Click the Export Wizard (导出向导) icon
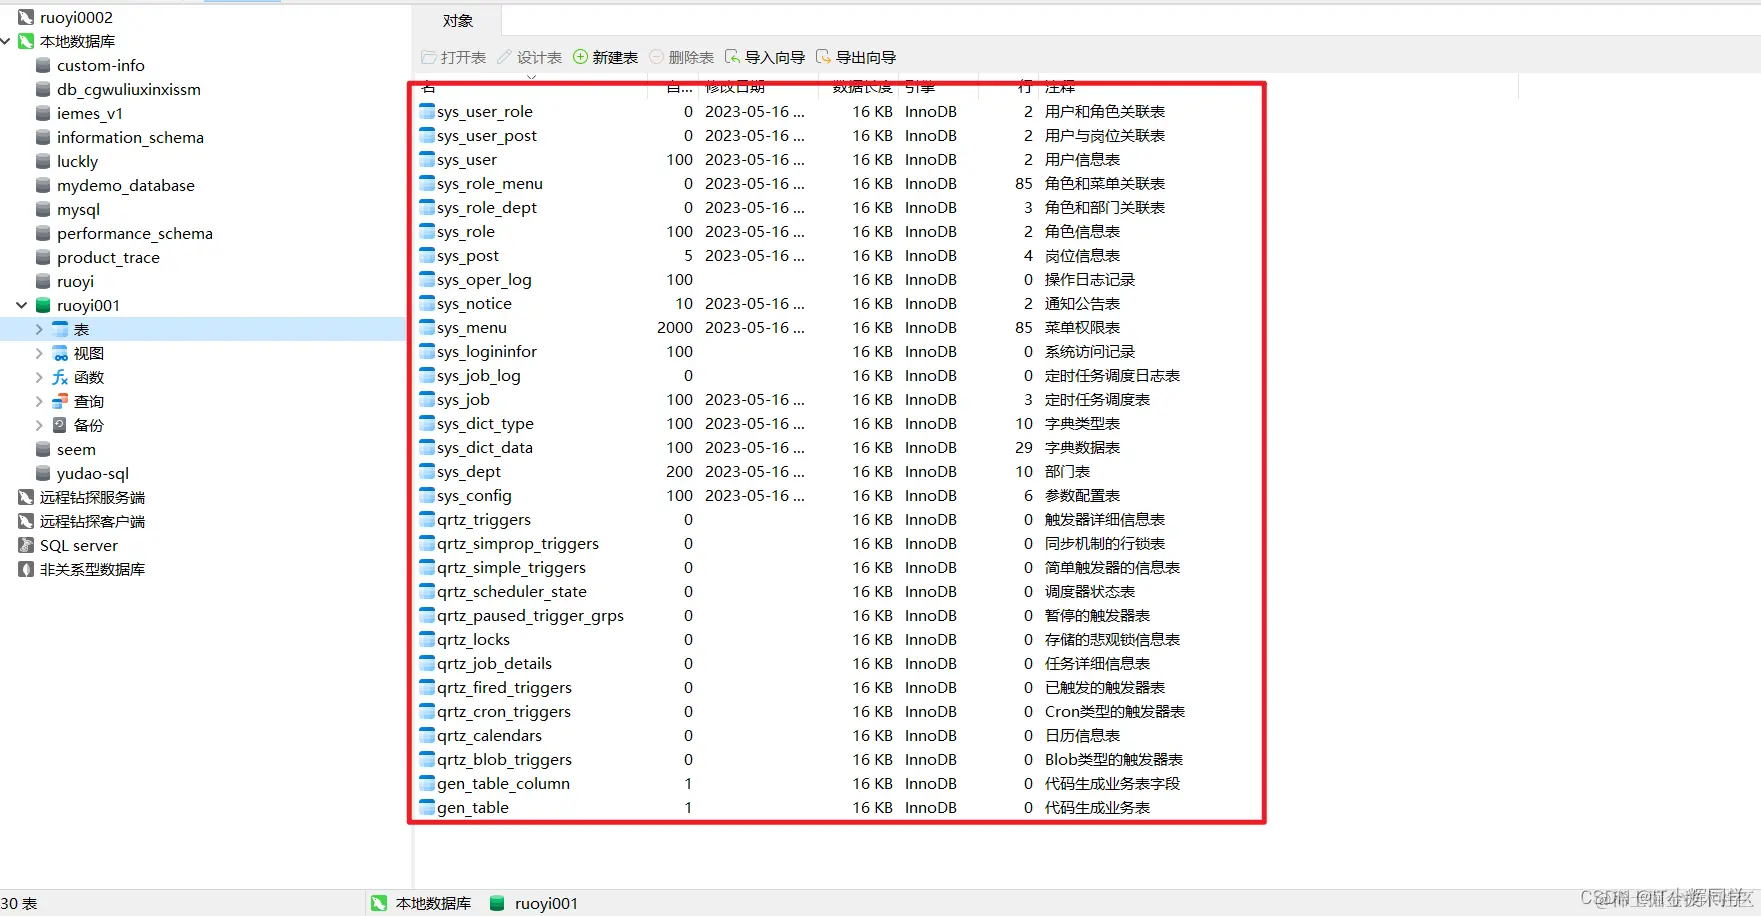1761x916 pixels. pos(824,57)
